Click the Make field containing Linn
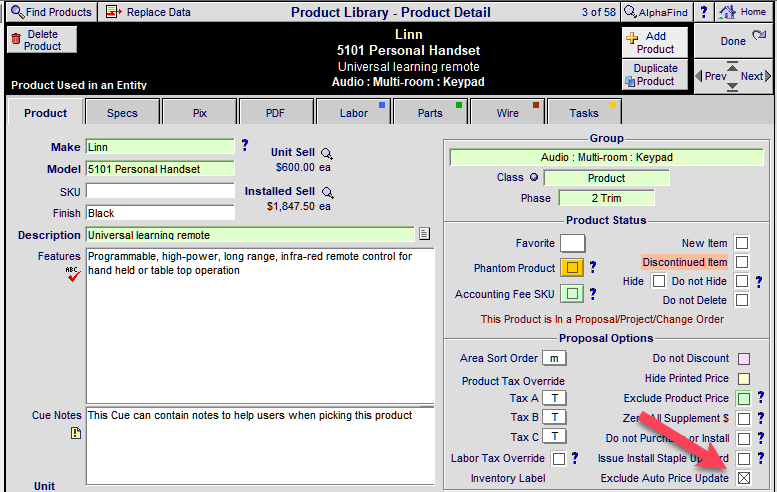This screenshot has width=777, height=492. click(x=160, y=147)
